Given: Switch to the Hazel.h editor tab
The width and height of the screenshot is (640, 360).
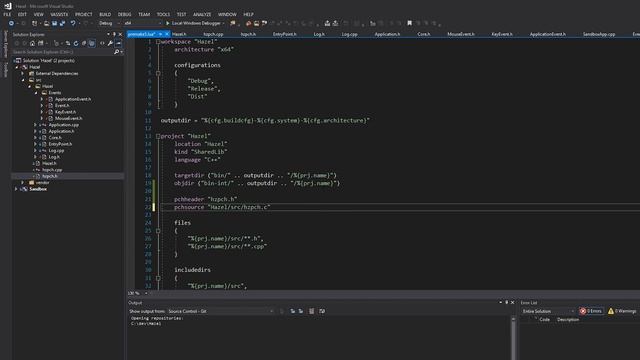Looking at the screenshot, I should pos(179,34).
